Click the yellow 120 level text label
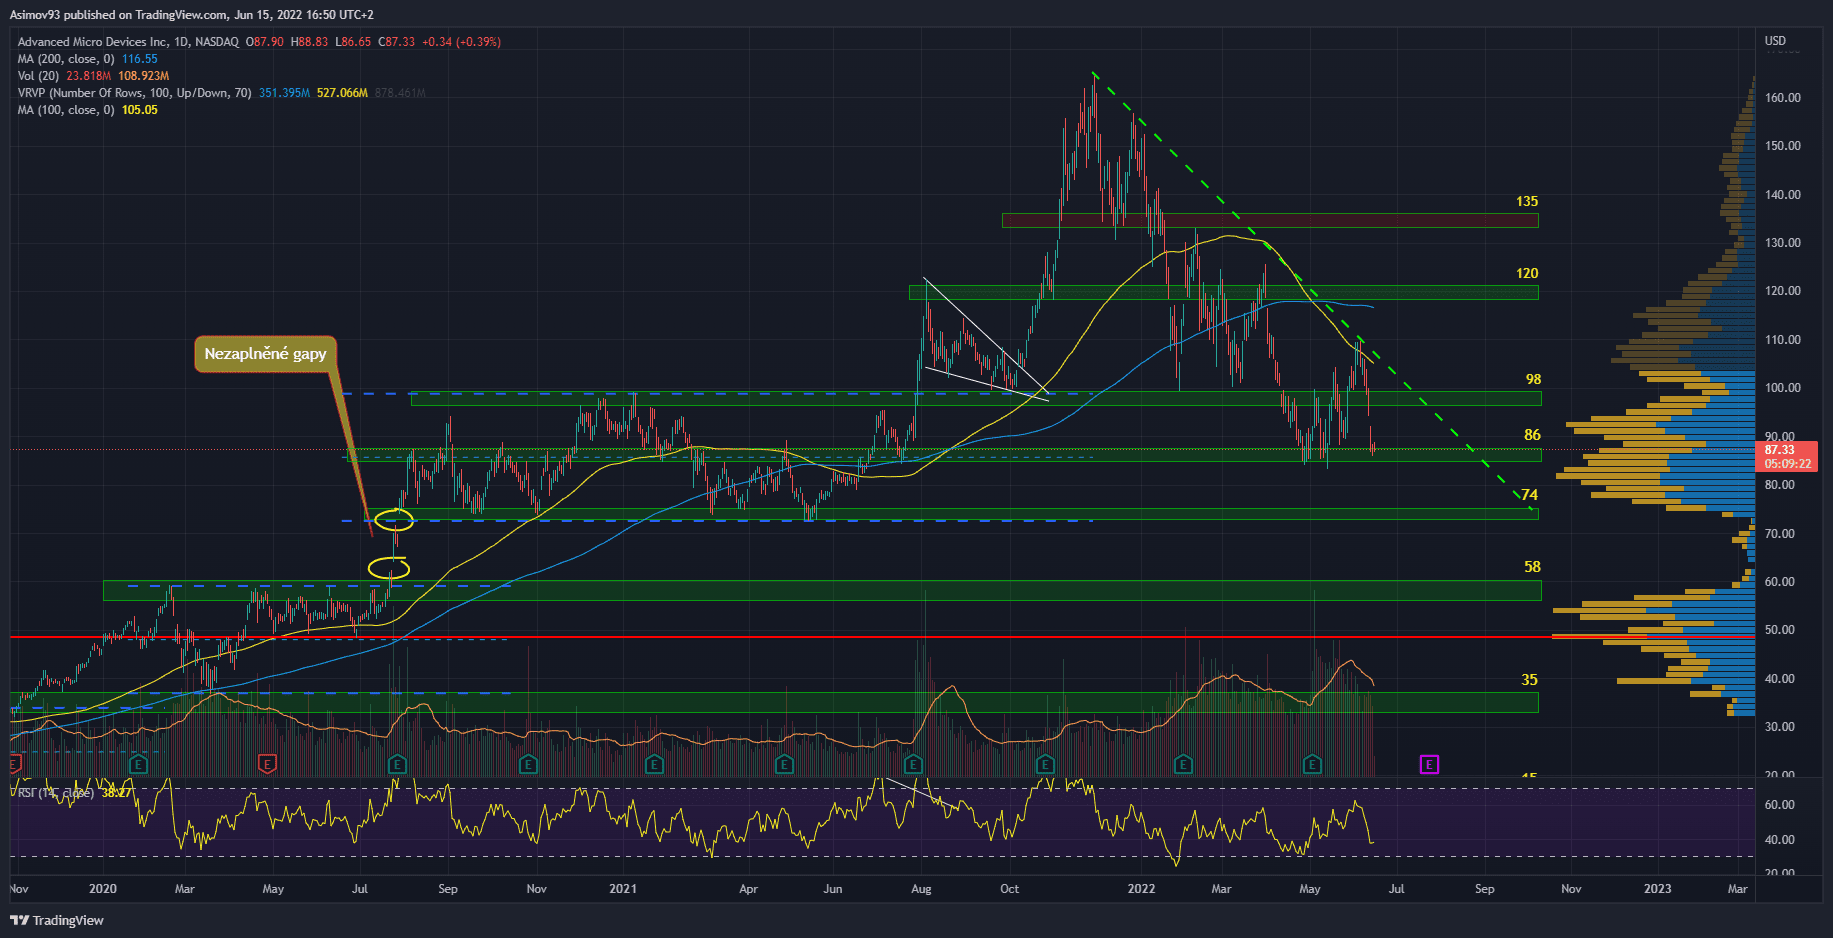The height and width of the screenshot is (938, 1833). click(x=1527, y=273)
